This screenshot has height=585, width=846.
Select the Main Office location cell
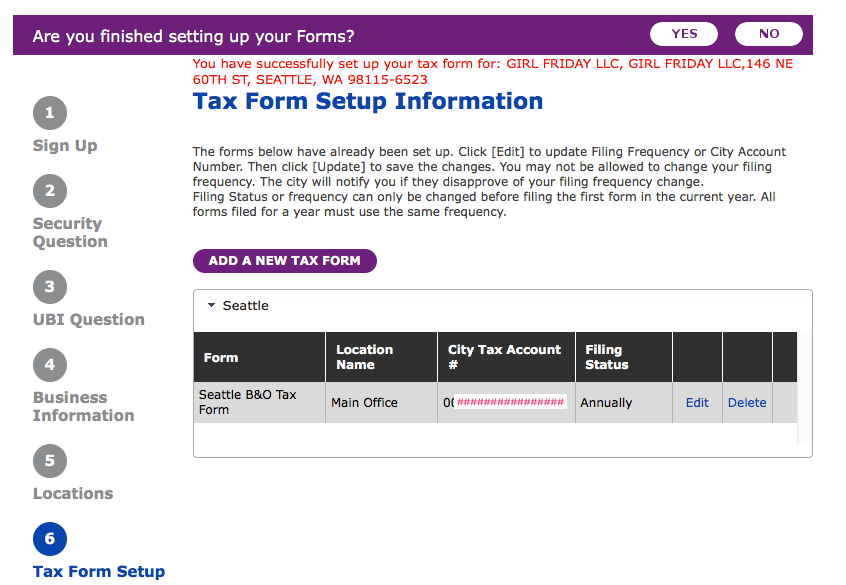[381, 403]
